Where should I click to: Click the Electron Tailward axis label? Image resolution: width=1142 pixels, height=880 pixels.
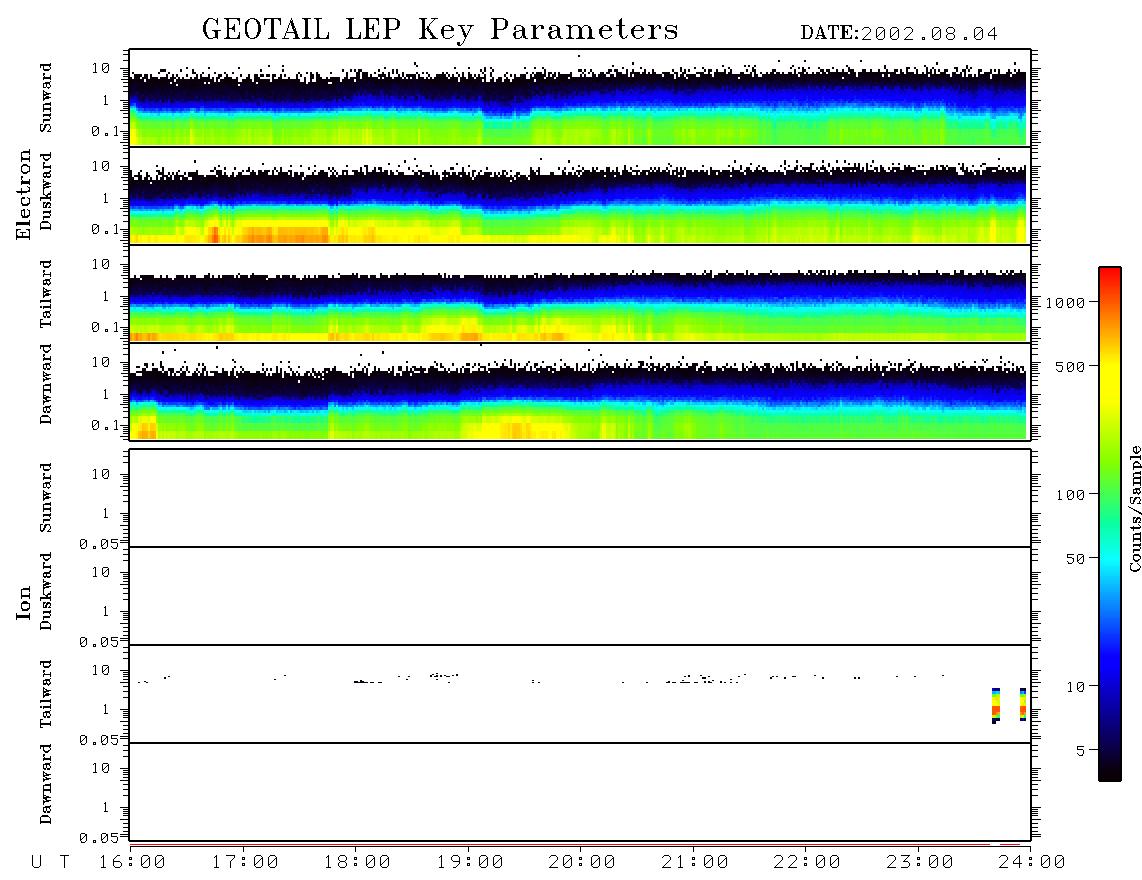coord(46,293)
